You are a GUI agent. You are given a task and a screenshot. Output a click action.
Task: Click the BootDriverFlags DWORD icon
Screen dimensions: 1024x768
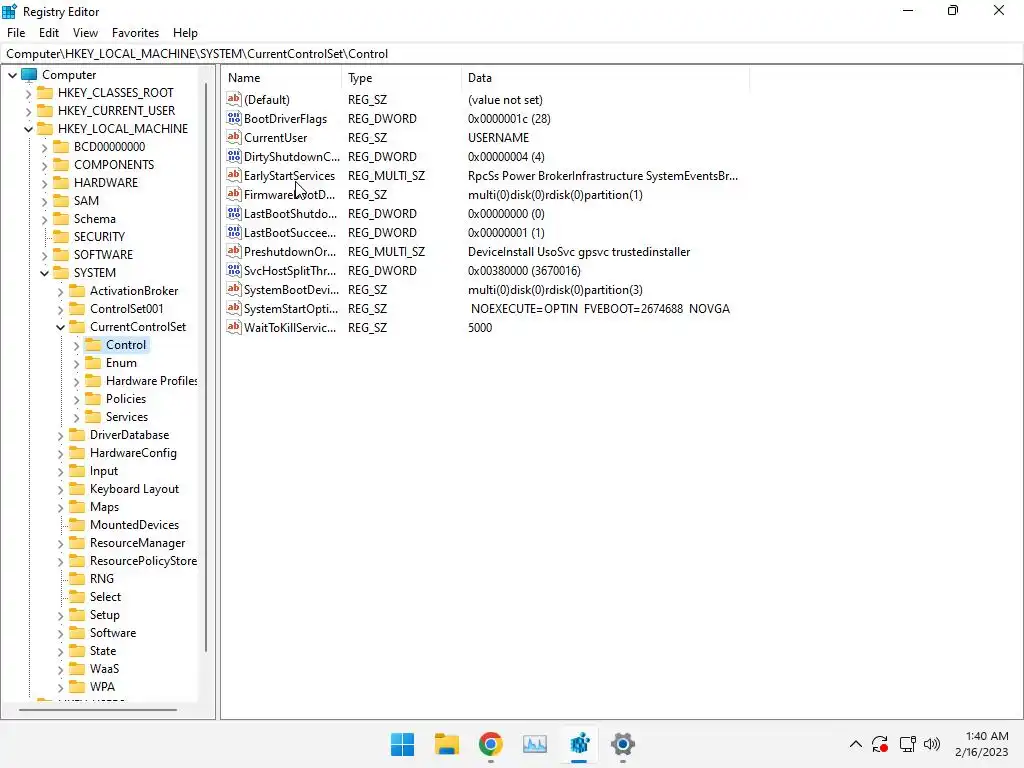(234, 118)
